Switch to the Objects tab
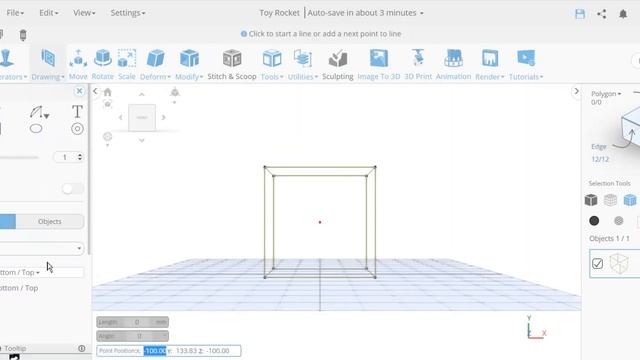640x360 pixels. 50,221
